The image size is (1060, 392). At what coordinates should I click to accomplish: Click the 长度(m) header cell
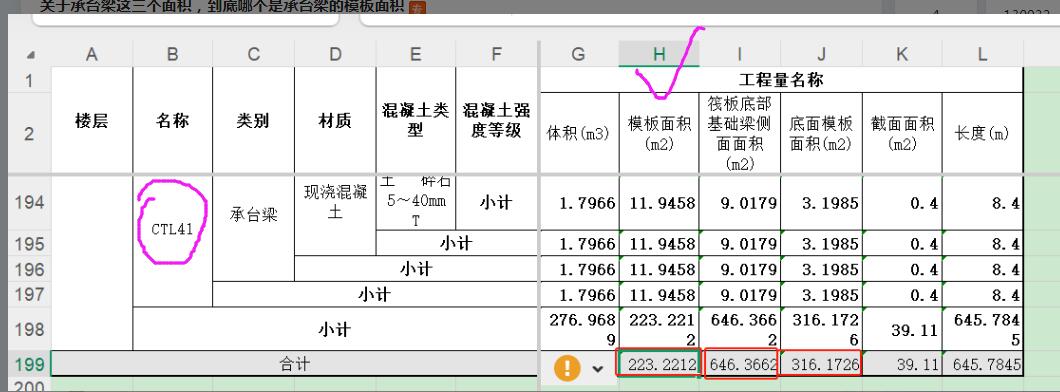[982, 133]
